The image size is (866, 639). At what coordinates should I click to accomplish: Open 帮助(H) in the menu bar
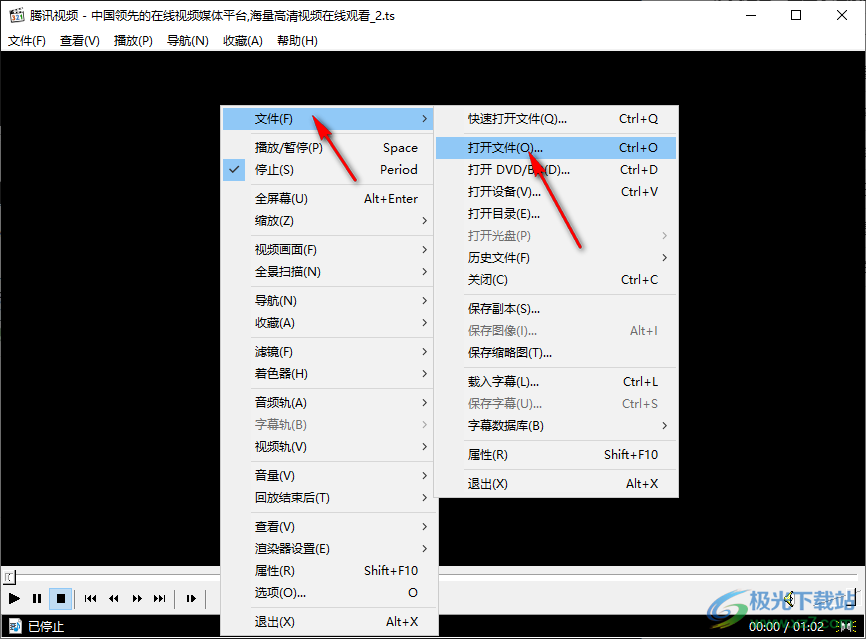297,41
